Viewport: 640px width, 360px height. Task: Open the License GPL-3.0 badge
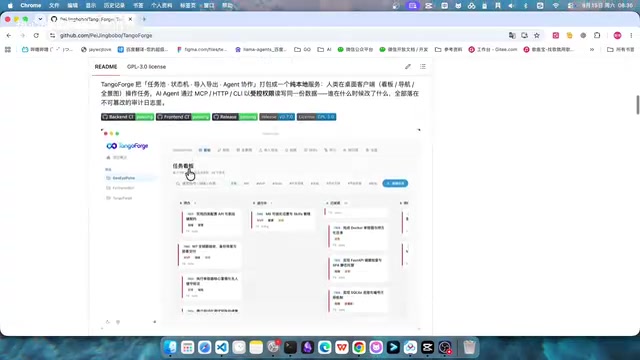point(316,117)
